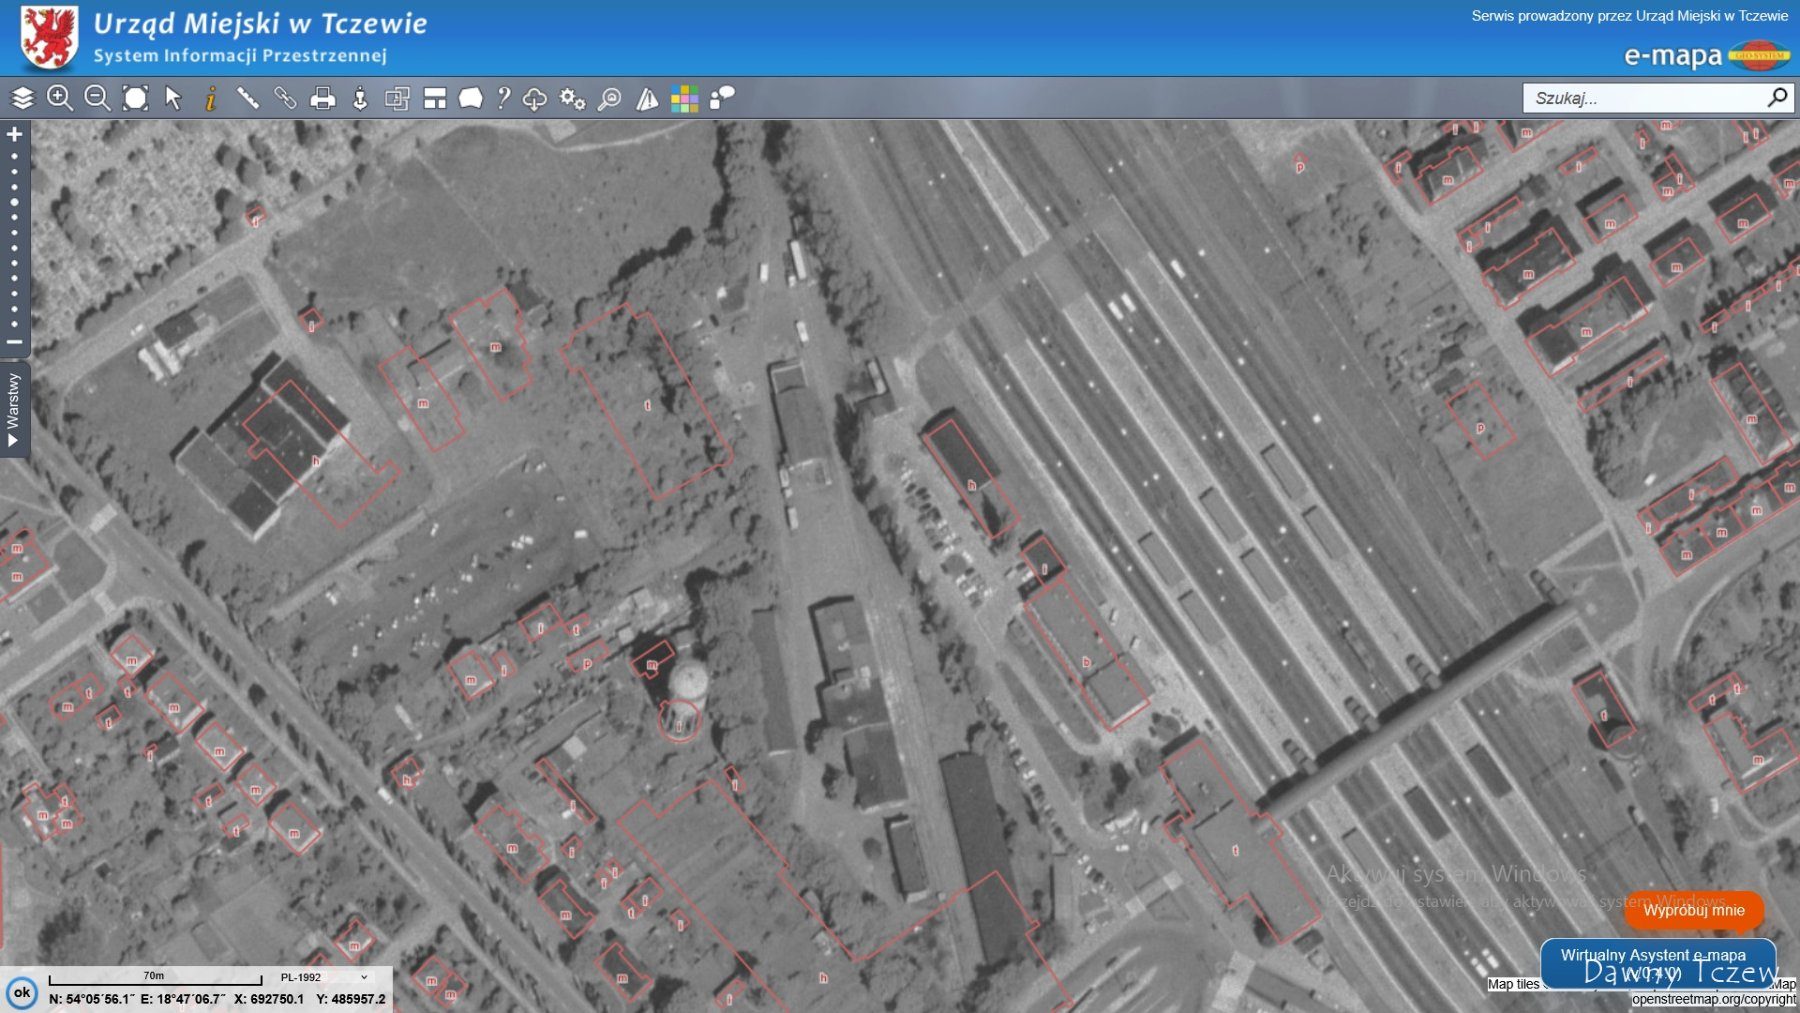Open the colorful grid palette icon
Viewport: 1800px width, 1013px height.
[684, 98]
